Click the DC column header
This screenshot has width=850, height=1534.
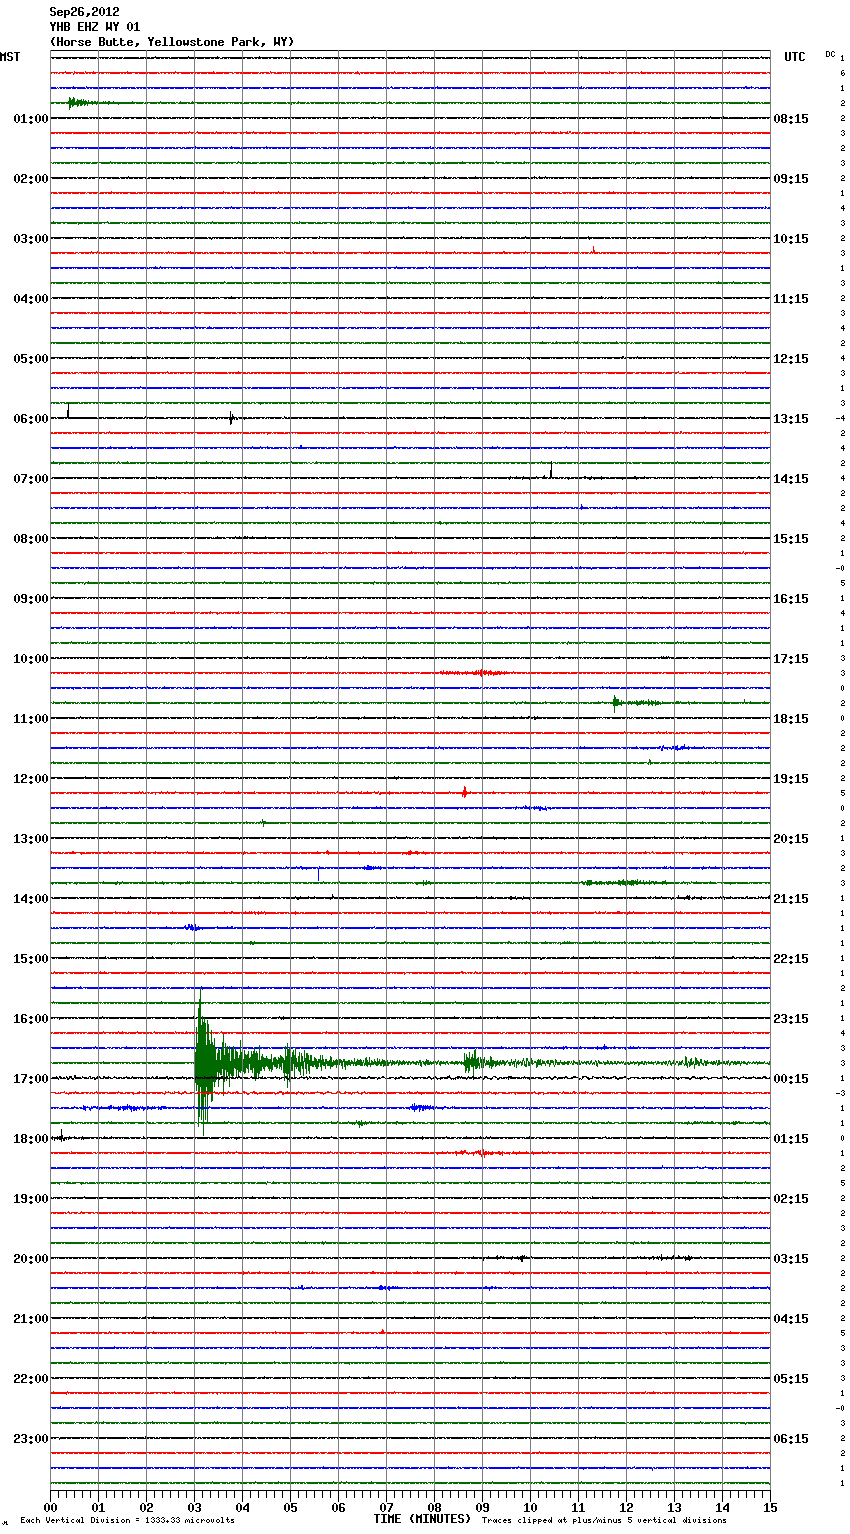pyautogui.click(x=830, y=54)
